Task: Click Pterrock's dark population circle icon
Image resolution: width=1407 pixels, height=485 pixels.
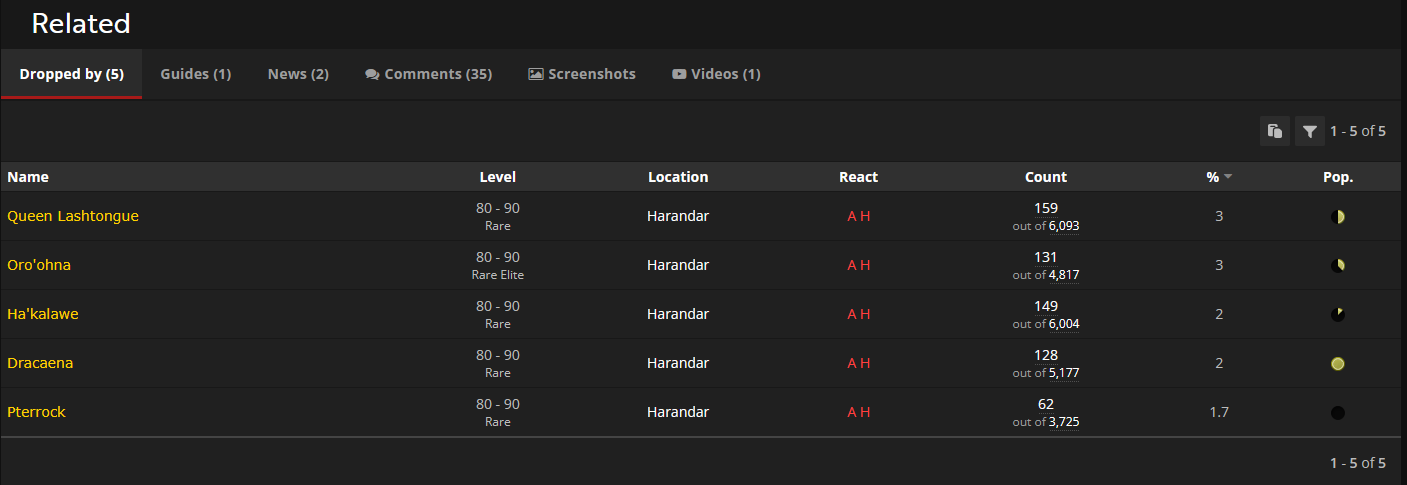Action: [1338, 412]
